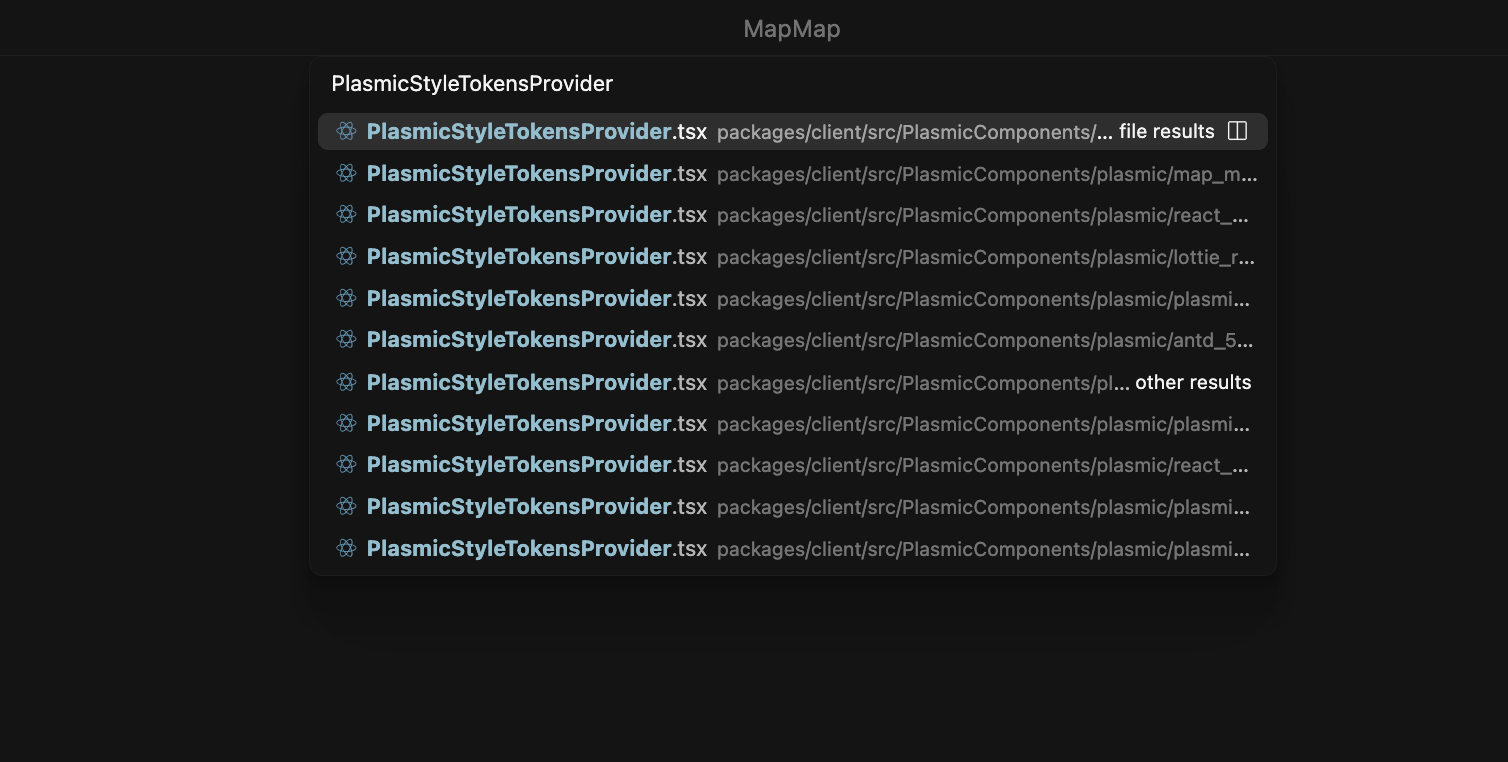Click the MapMap window title

(x=791, y=29)
